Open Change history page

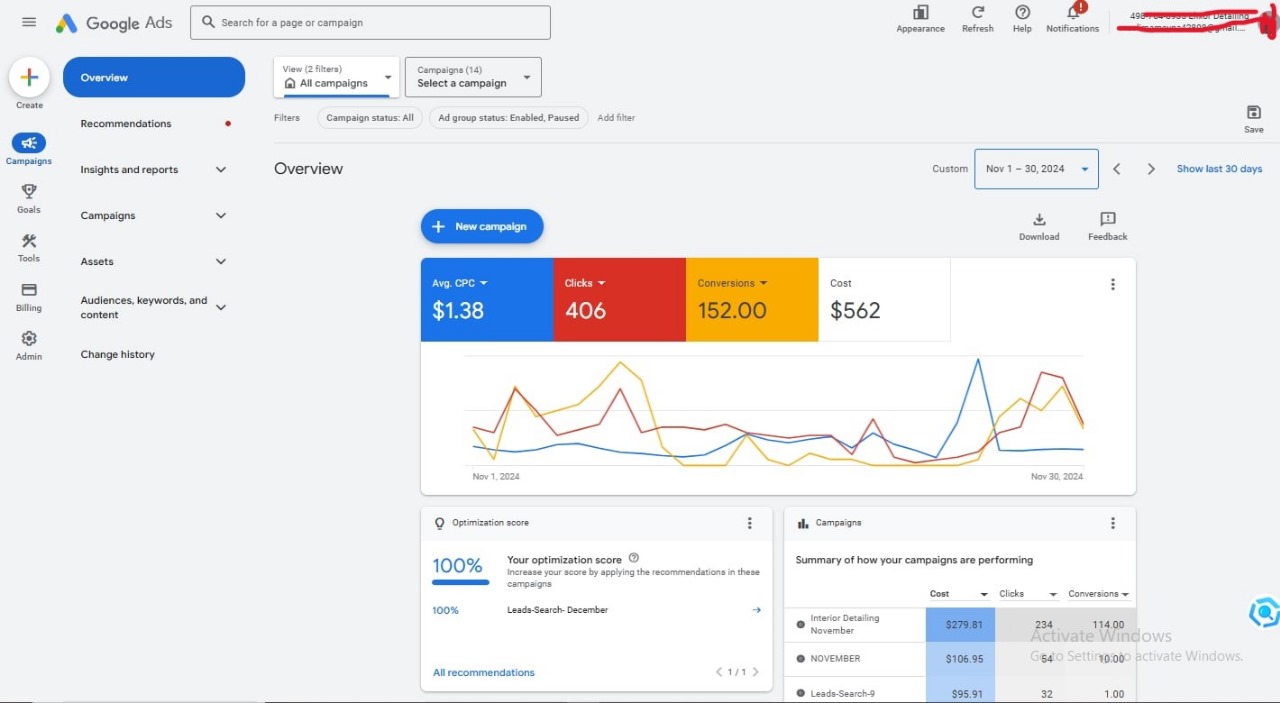tap(118, 355)
